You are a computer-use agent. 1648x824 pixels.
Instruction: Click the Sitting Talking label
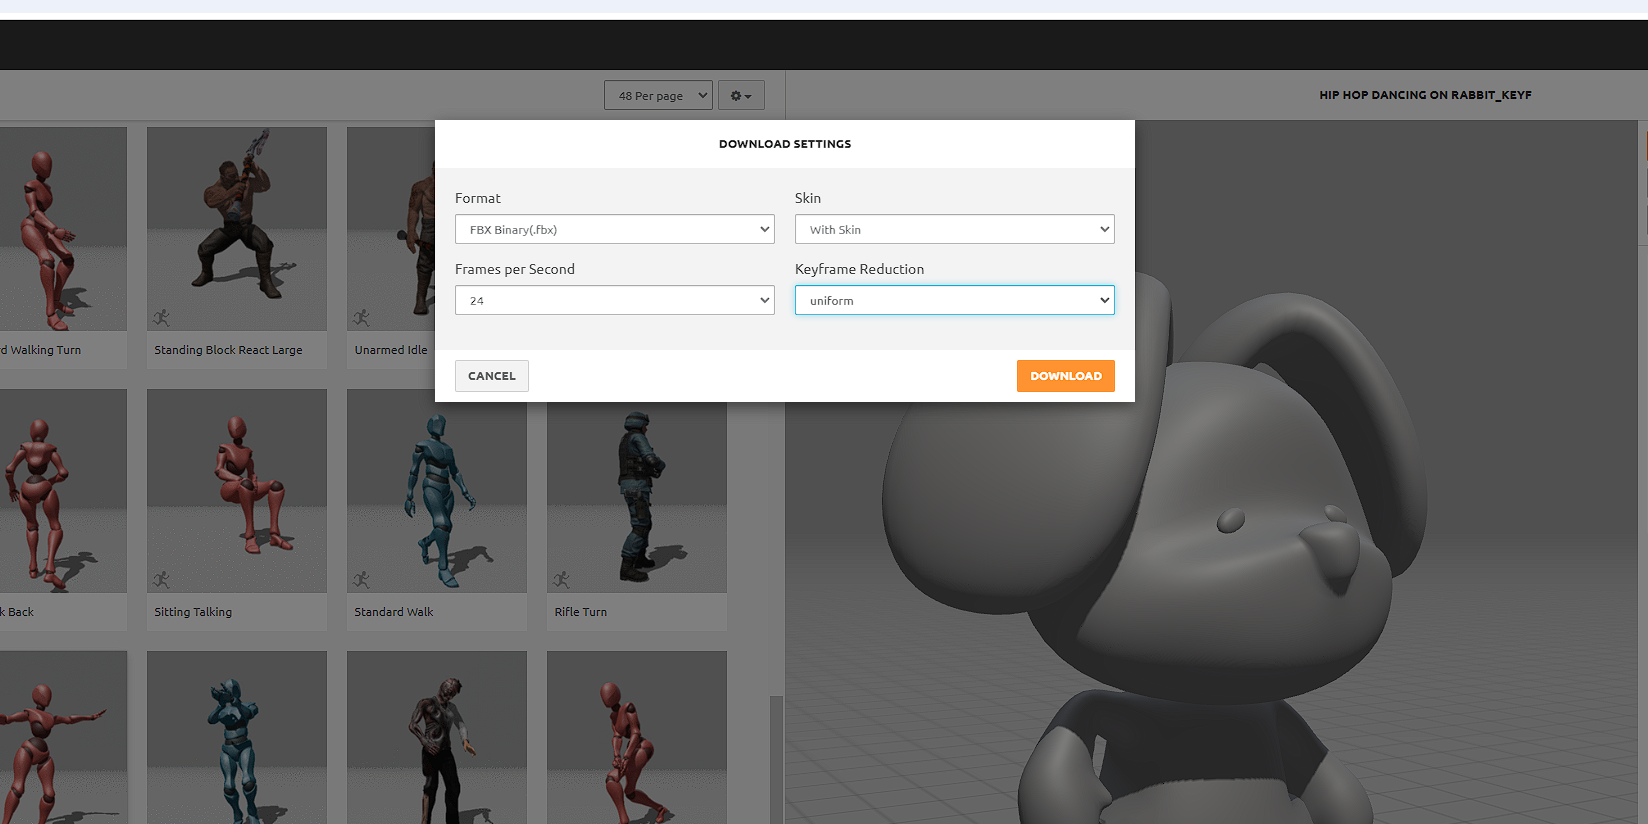click(x=193, y=612)
